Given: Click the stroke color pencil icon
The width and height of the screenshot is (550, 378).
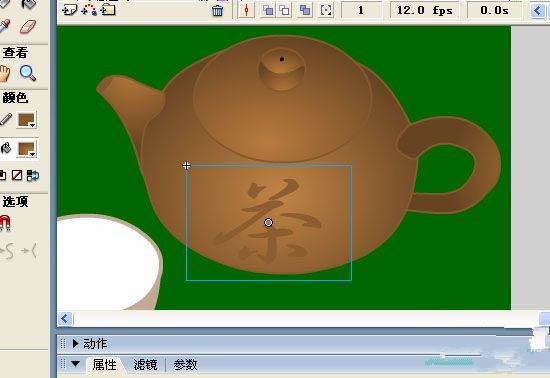Looking at the screenshot, I should pos(5,120).
